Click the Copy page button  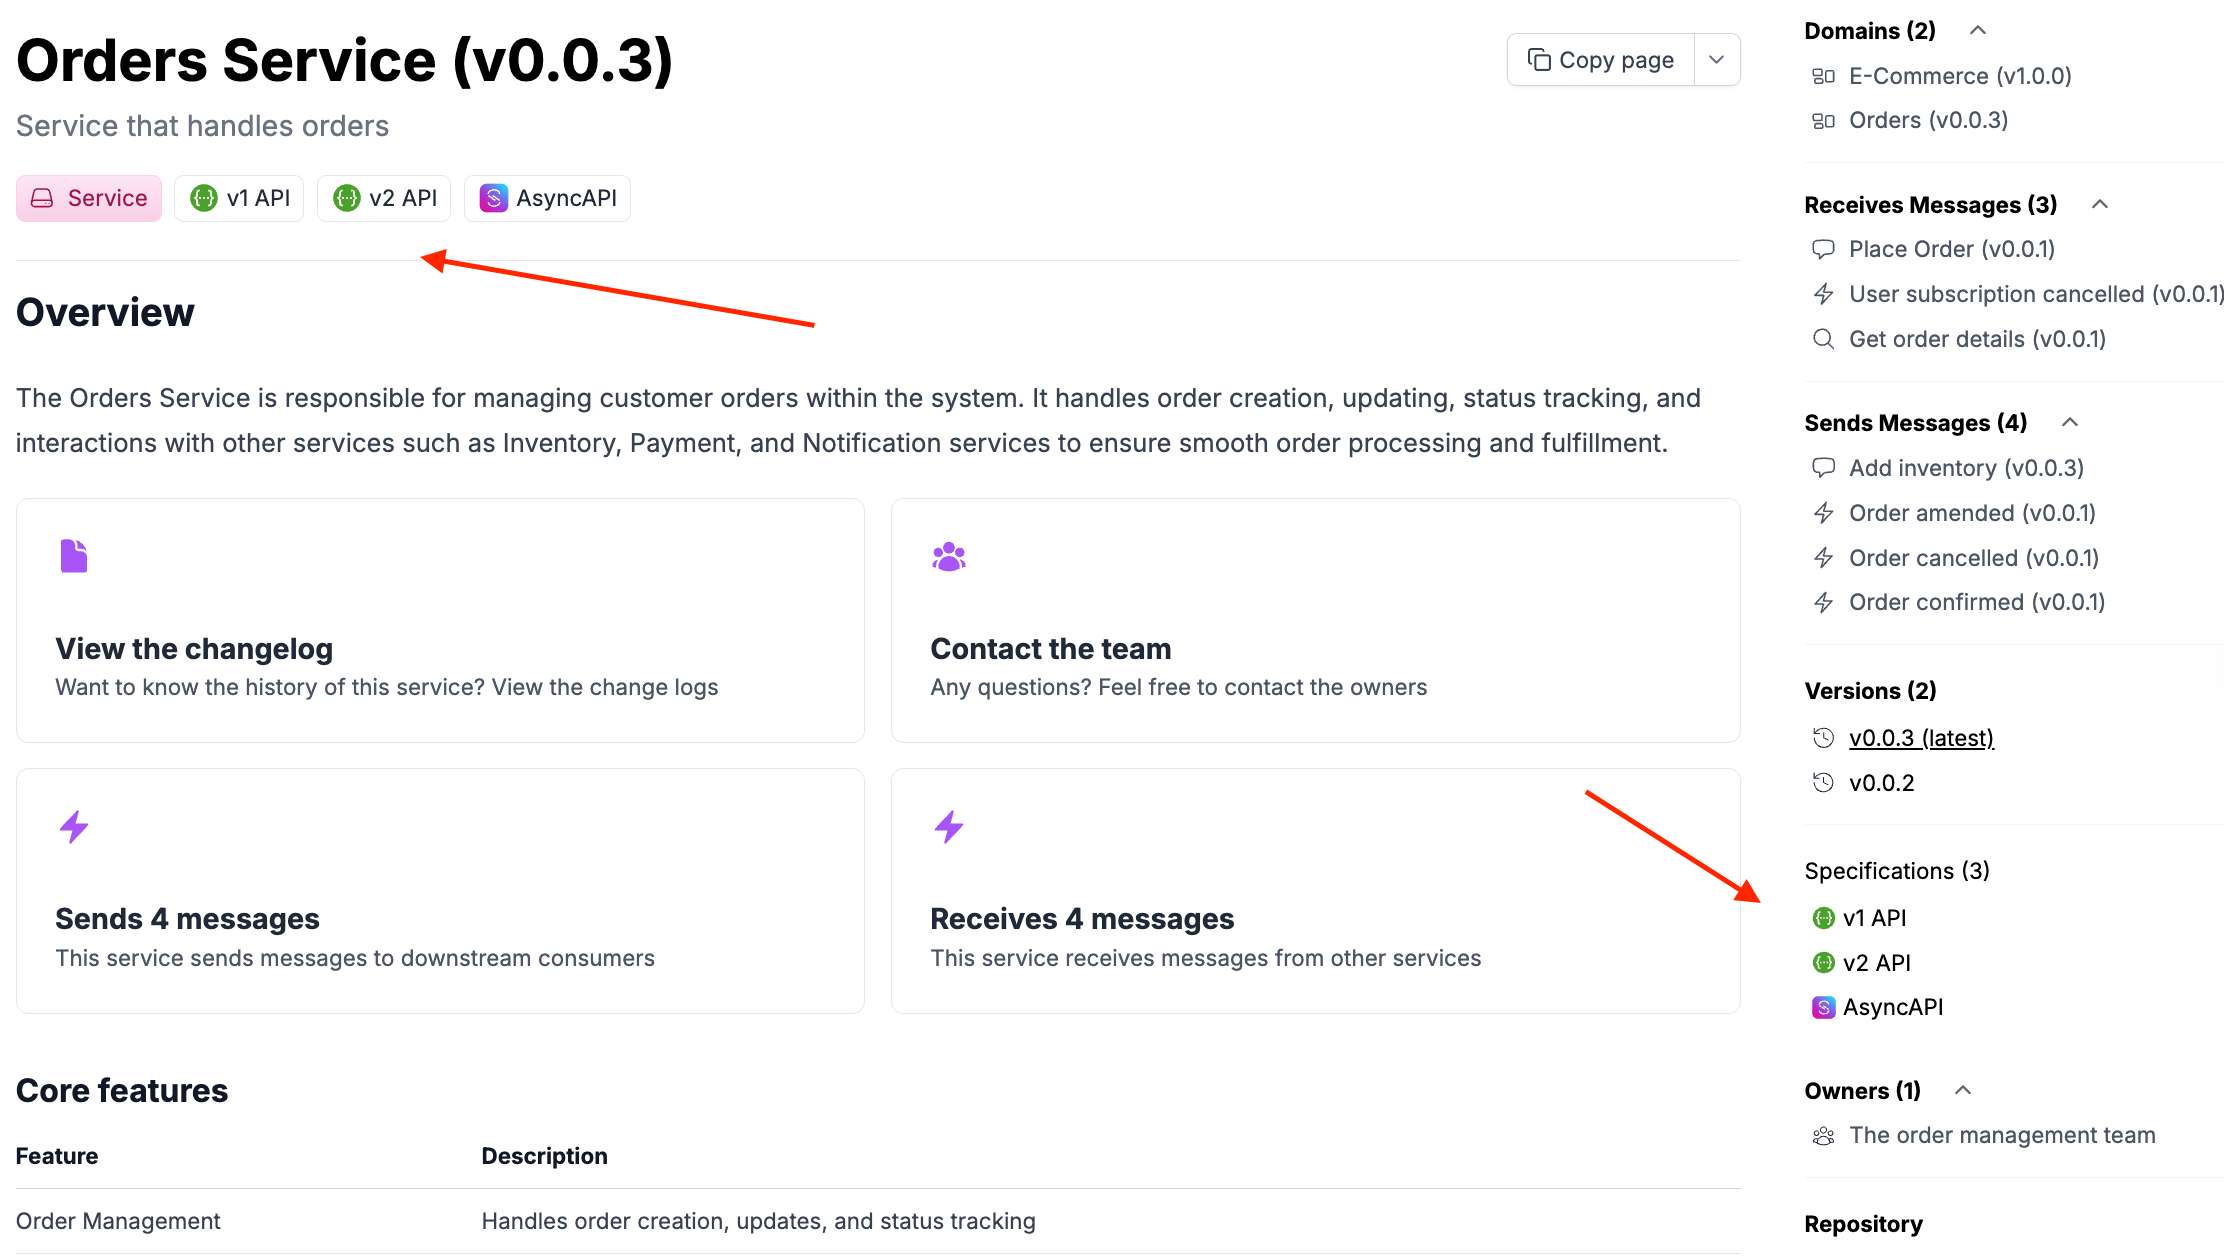[1599, 59]
